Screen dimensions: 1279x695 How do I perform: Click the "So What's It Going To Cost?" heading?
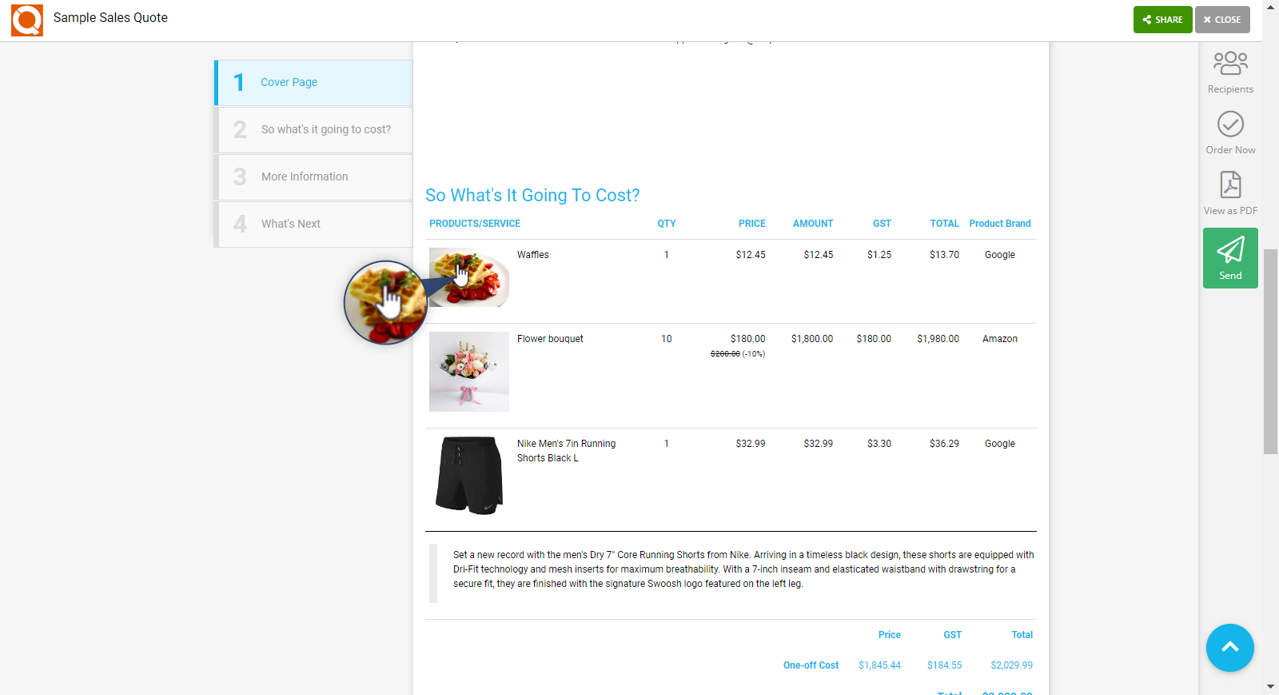point(533,195)
